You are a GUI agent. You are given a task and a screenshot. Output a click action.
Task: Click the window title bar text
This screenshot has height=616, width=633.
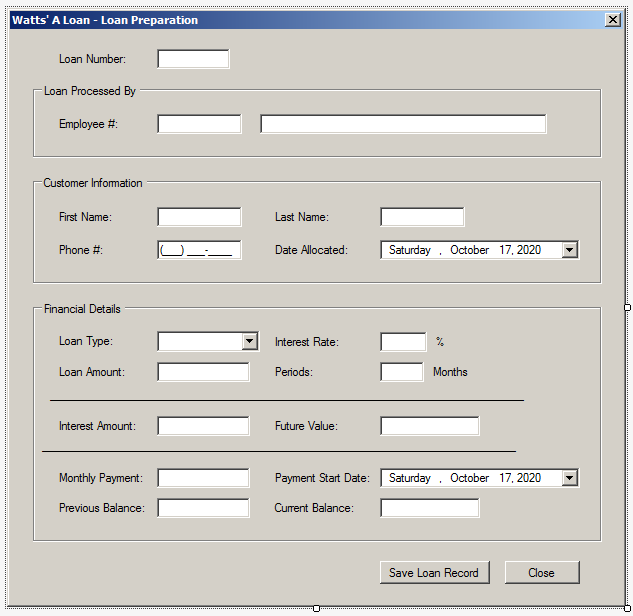coord(105,20)
